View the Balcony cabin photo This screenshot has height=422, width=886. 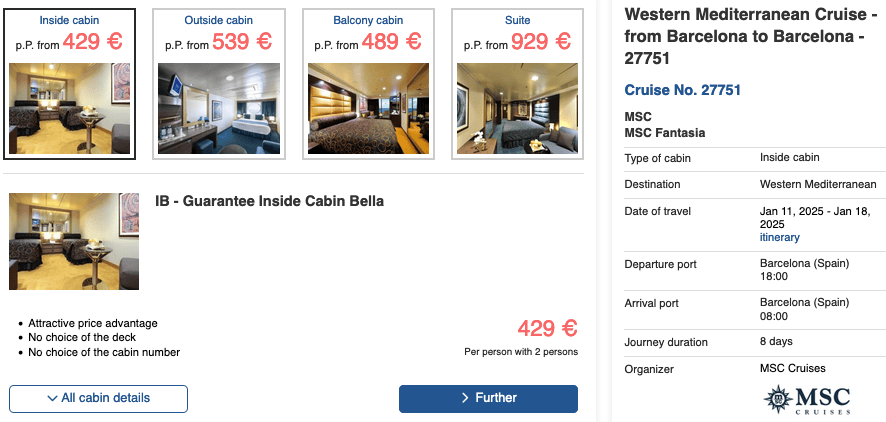[367, 108]
